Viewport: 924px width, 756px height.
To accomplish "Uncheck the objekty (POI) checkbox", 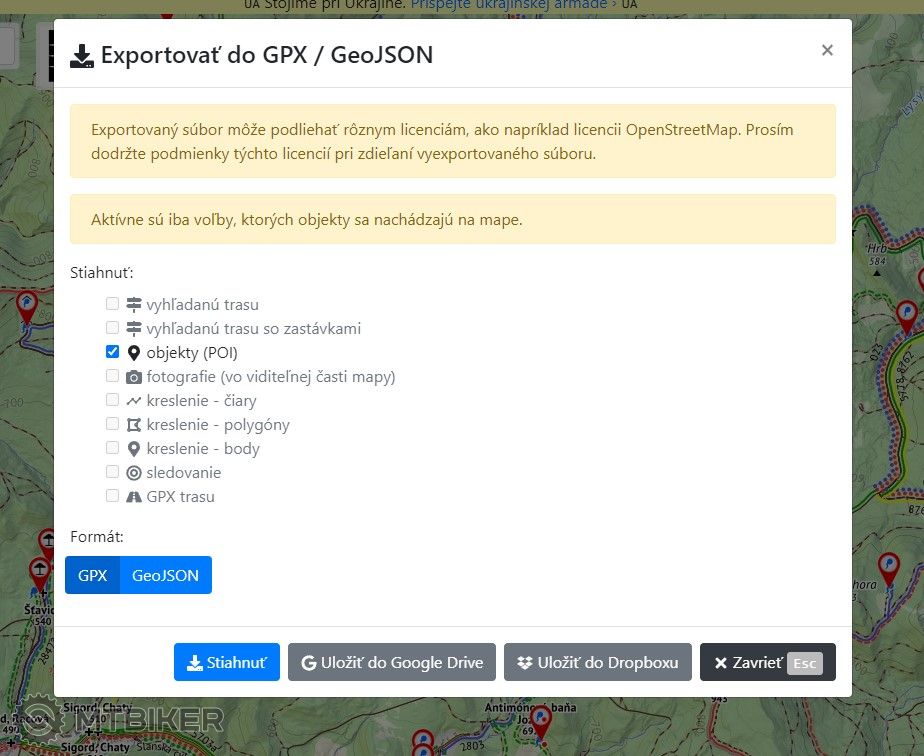I will [x=113, y=352].
